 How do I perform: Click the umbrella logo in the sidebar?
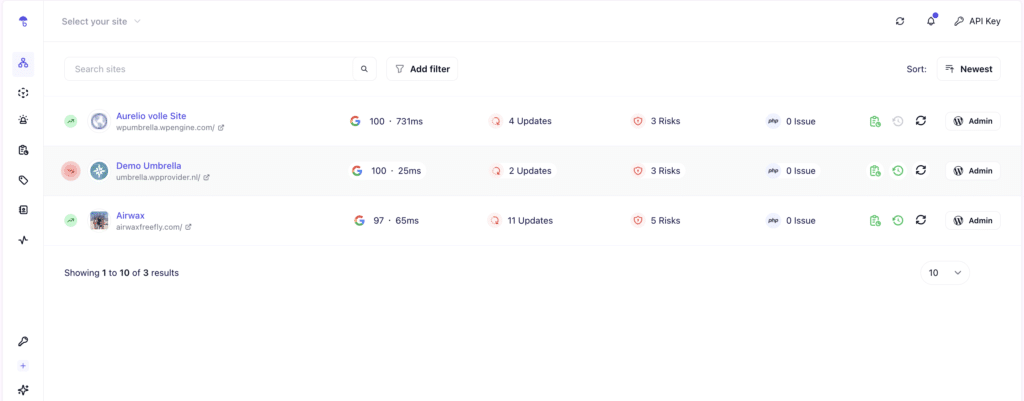tap(23, 21)
